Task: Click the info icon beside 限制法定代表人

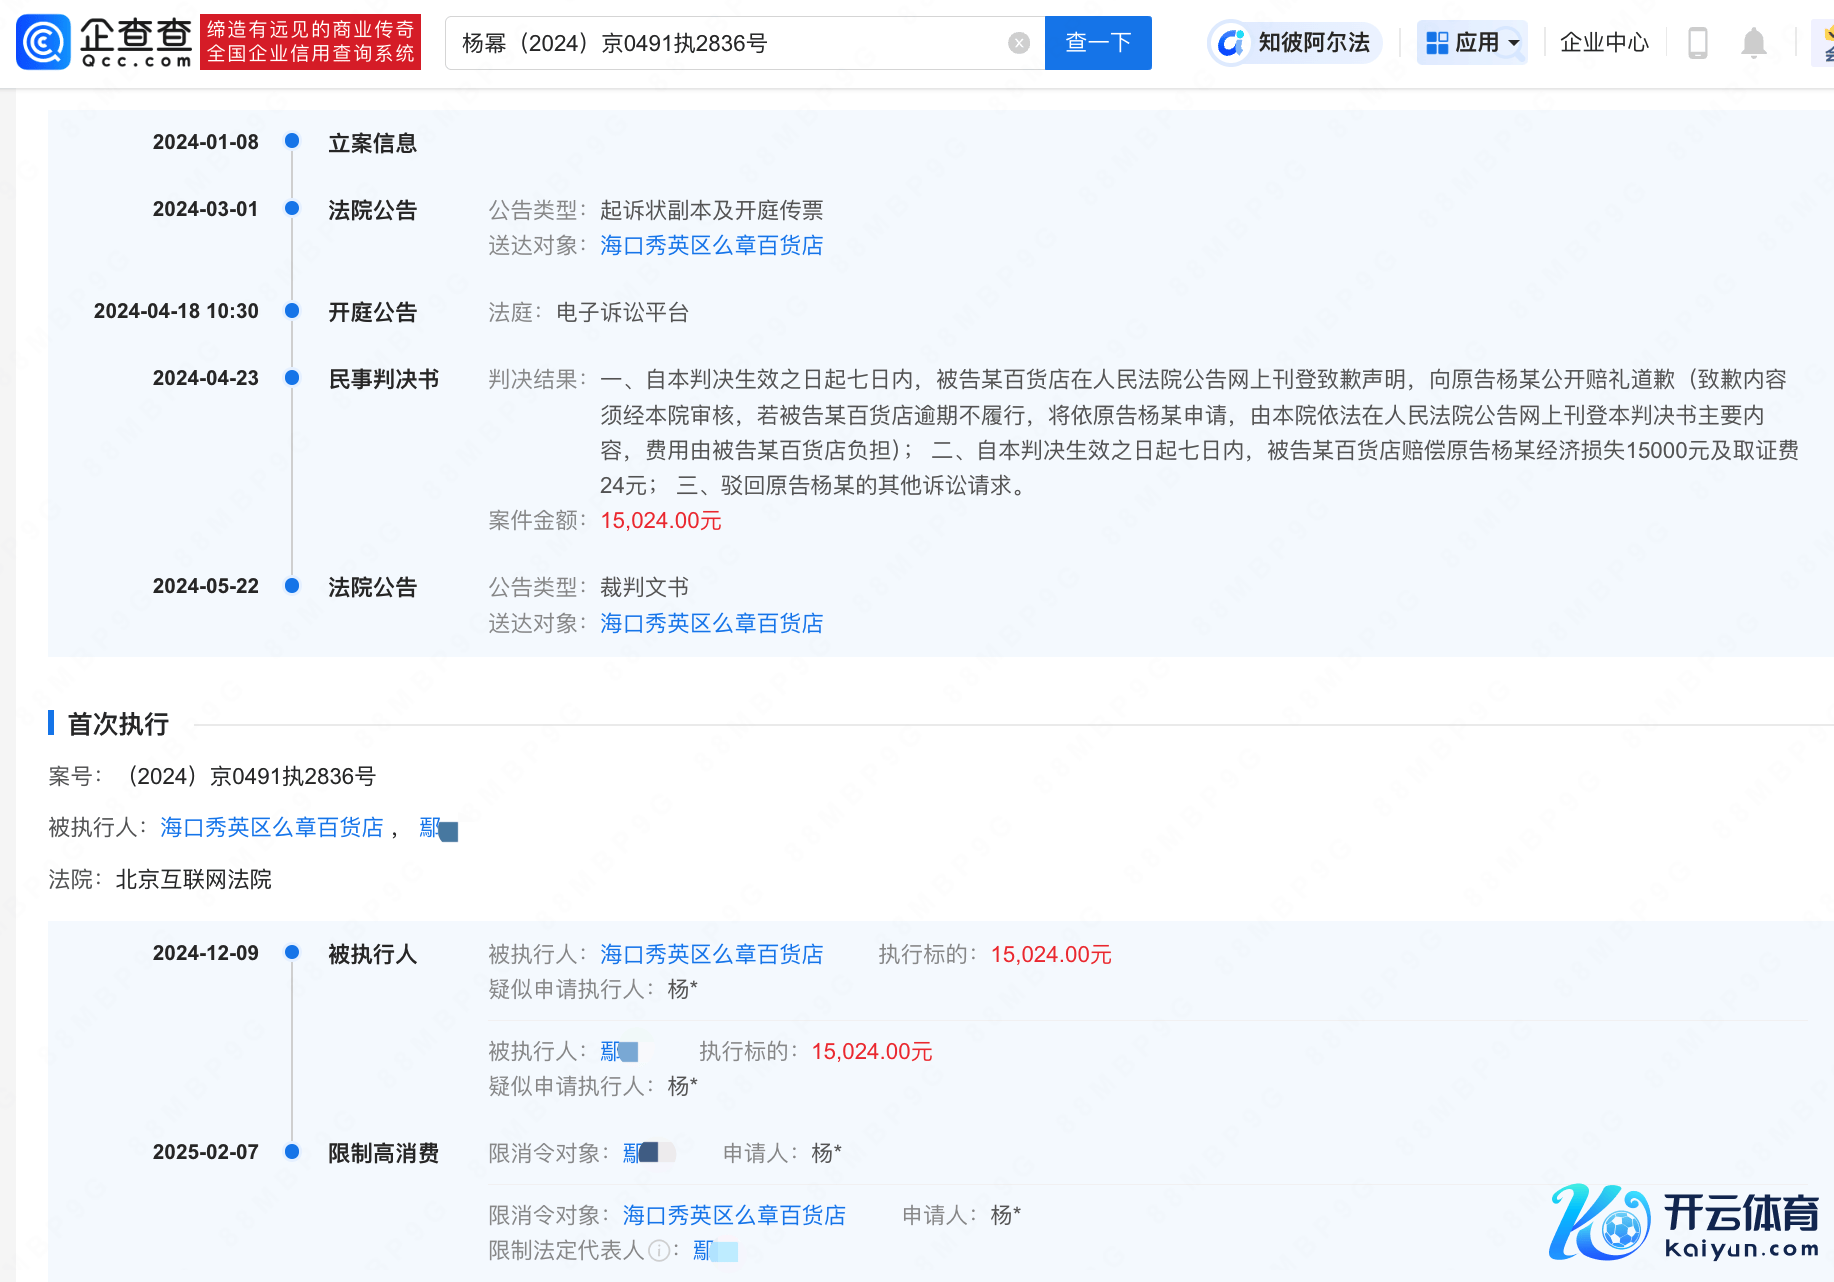Action: click(659, 1251)
